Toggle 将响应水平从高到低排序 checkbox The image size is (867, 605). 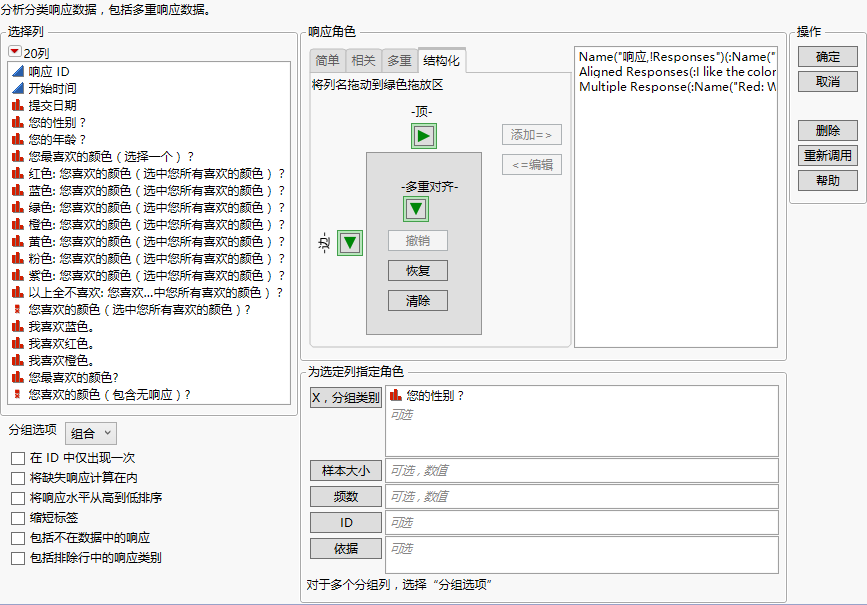(18, 498)
